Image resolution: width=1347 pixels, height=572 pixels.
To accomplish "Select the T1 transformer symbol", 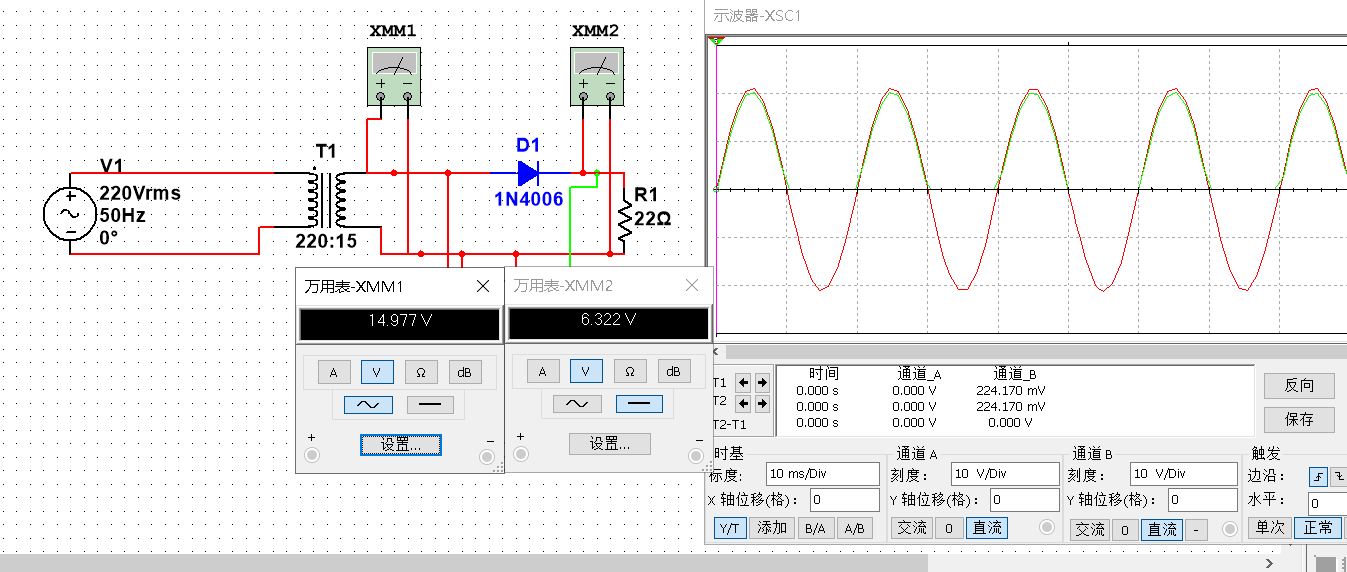I will (327, 199).
